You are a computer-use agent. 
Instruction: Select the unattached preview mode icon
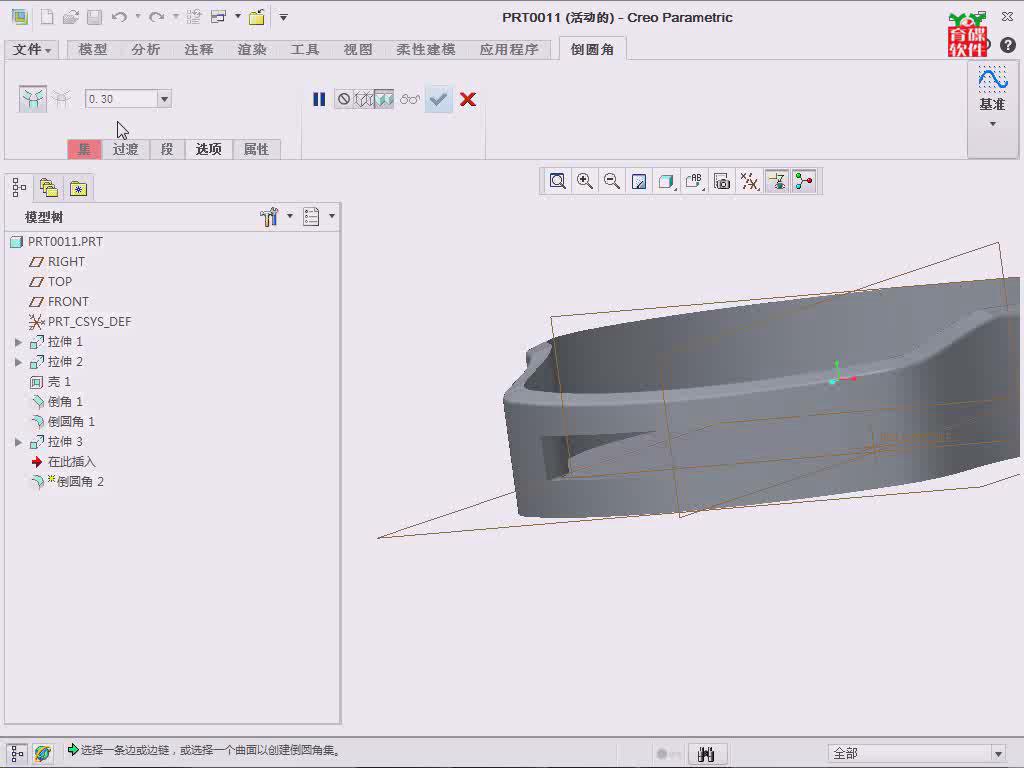pos(364,99)
